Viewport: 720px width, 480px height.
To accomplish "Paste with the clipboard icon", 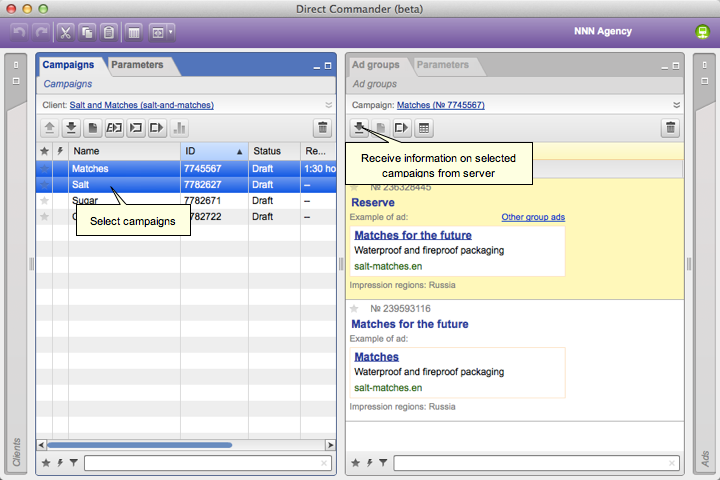I will click(x=109, y=33).
